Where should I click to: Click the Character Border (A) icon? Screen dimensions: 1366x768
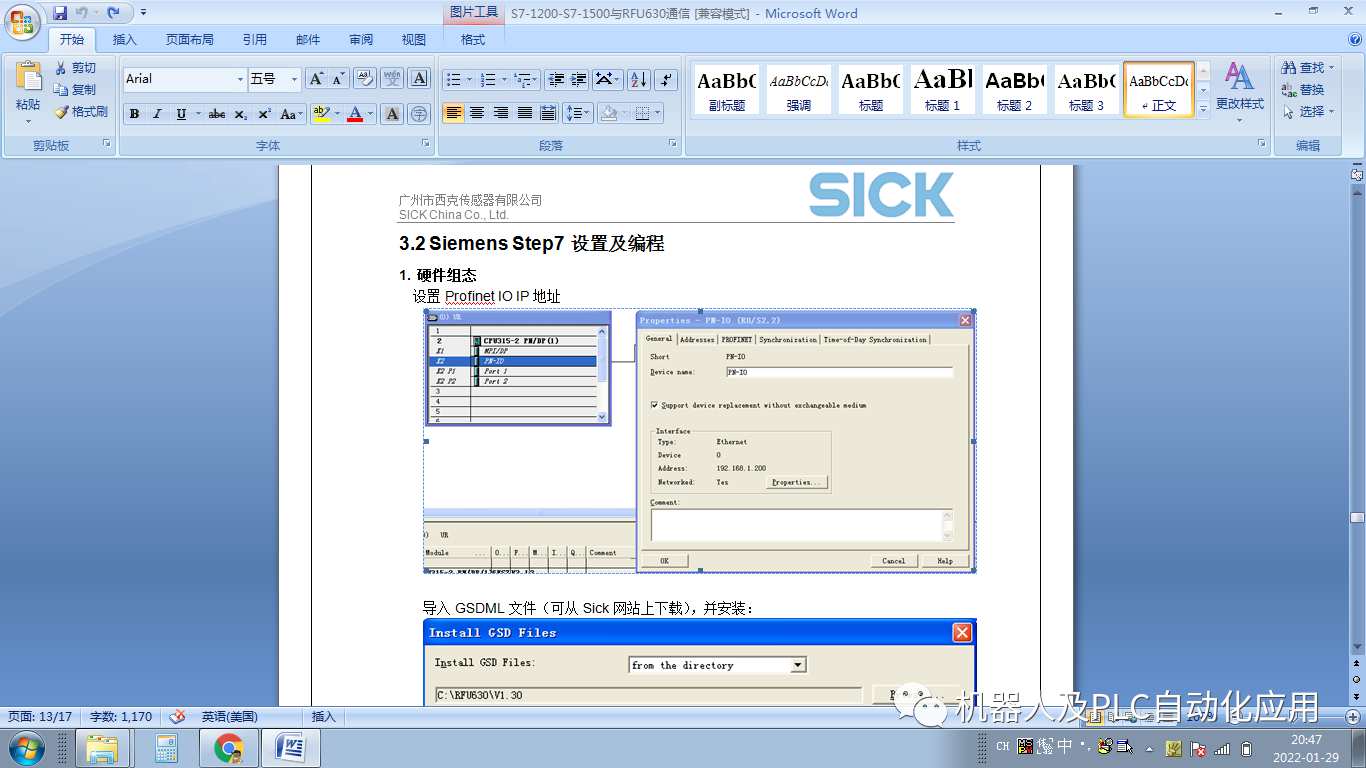[420, 79]
